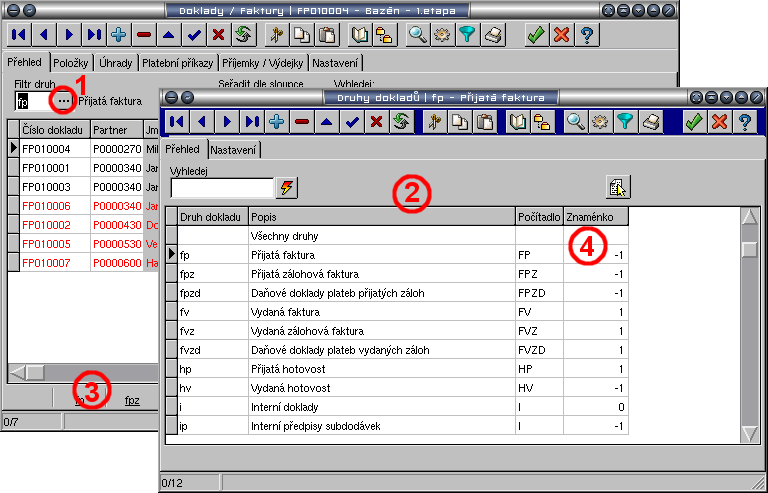
Task: Click the down arrow of the document types vertical scrollbar
Action: tap(748, 433)
